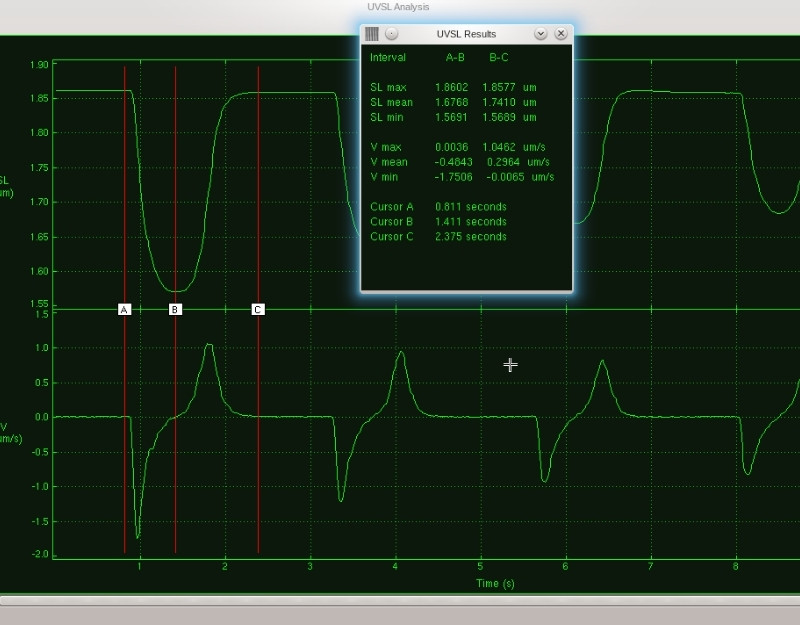Click the window menu icon in UVSL Results

372,34
